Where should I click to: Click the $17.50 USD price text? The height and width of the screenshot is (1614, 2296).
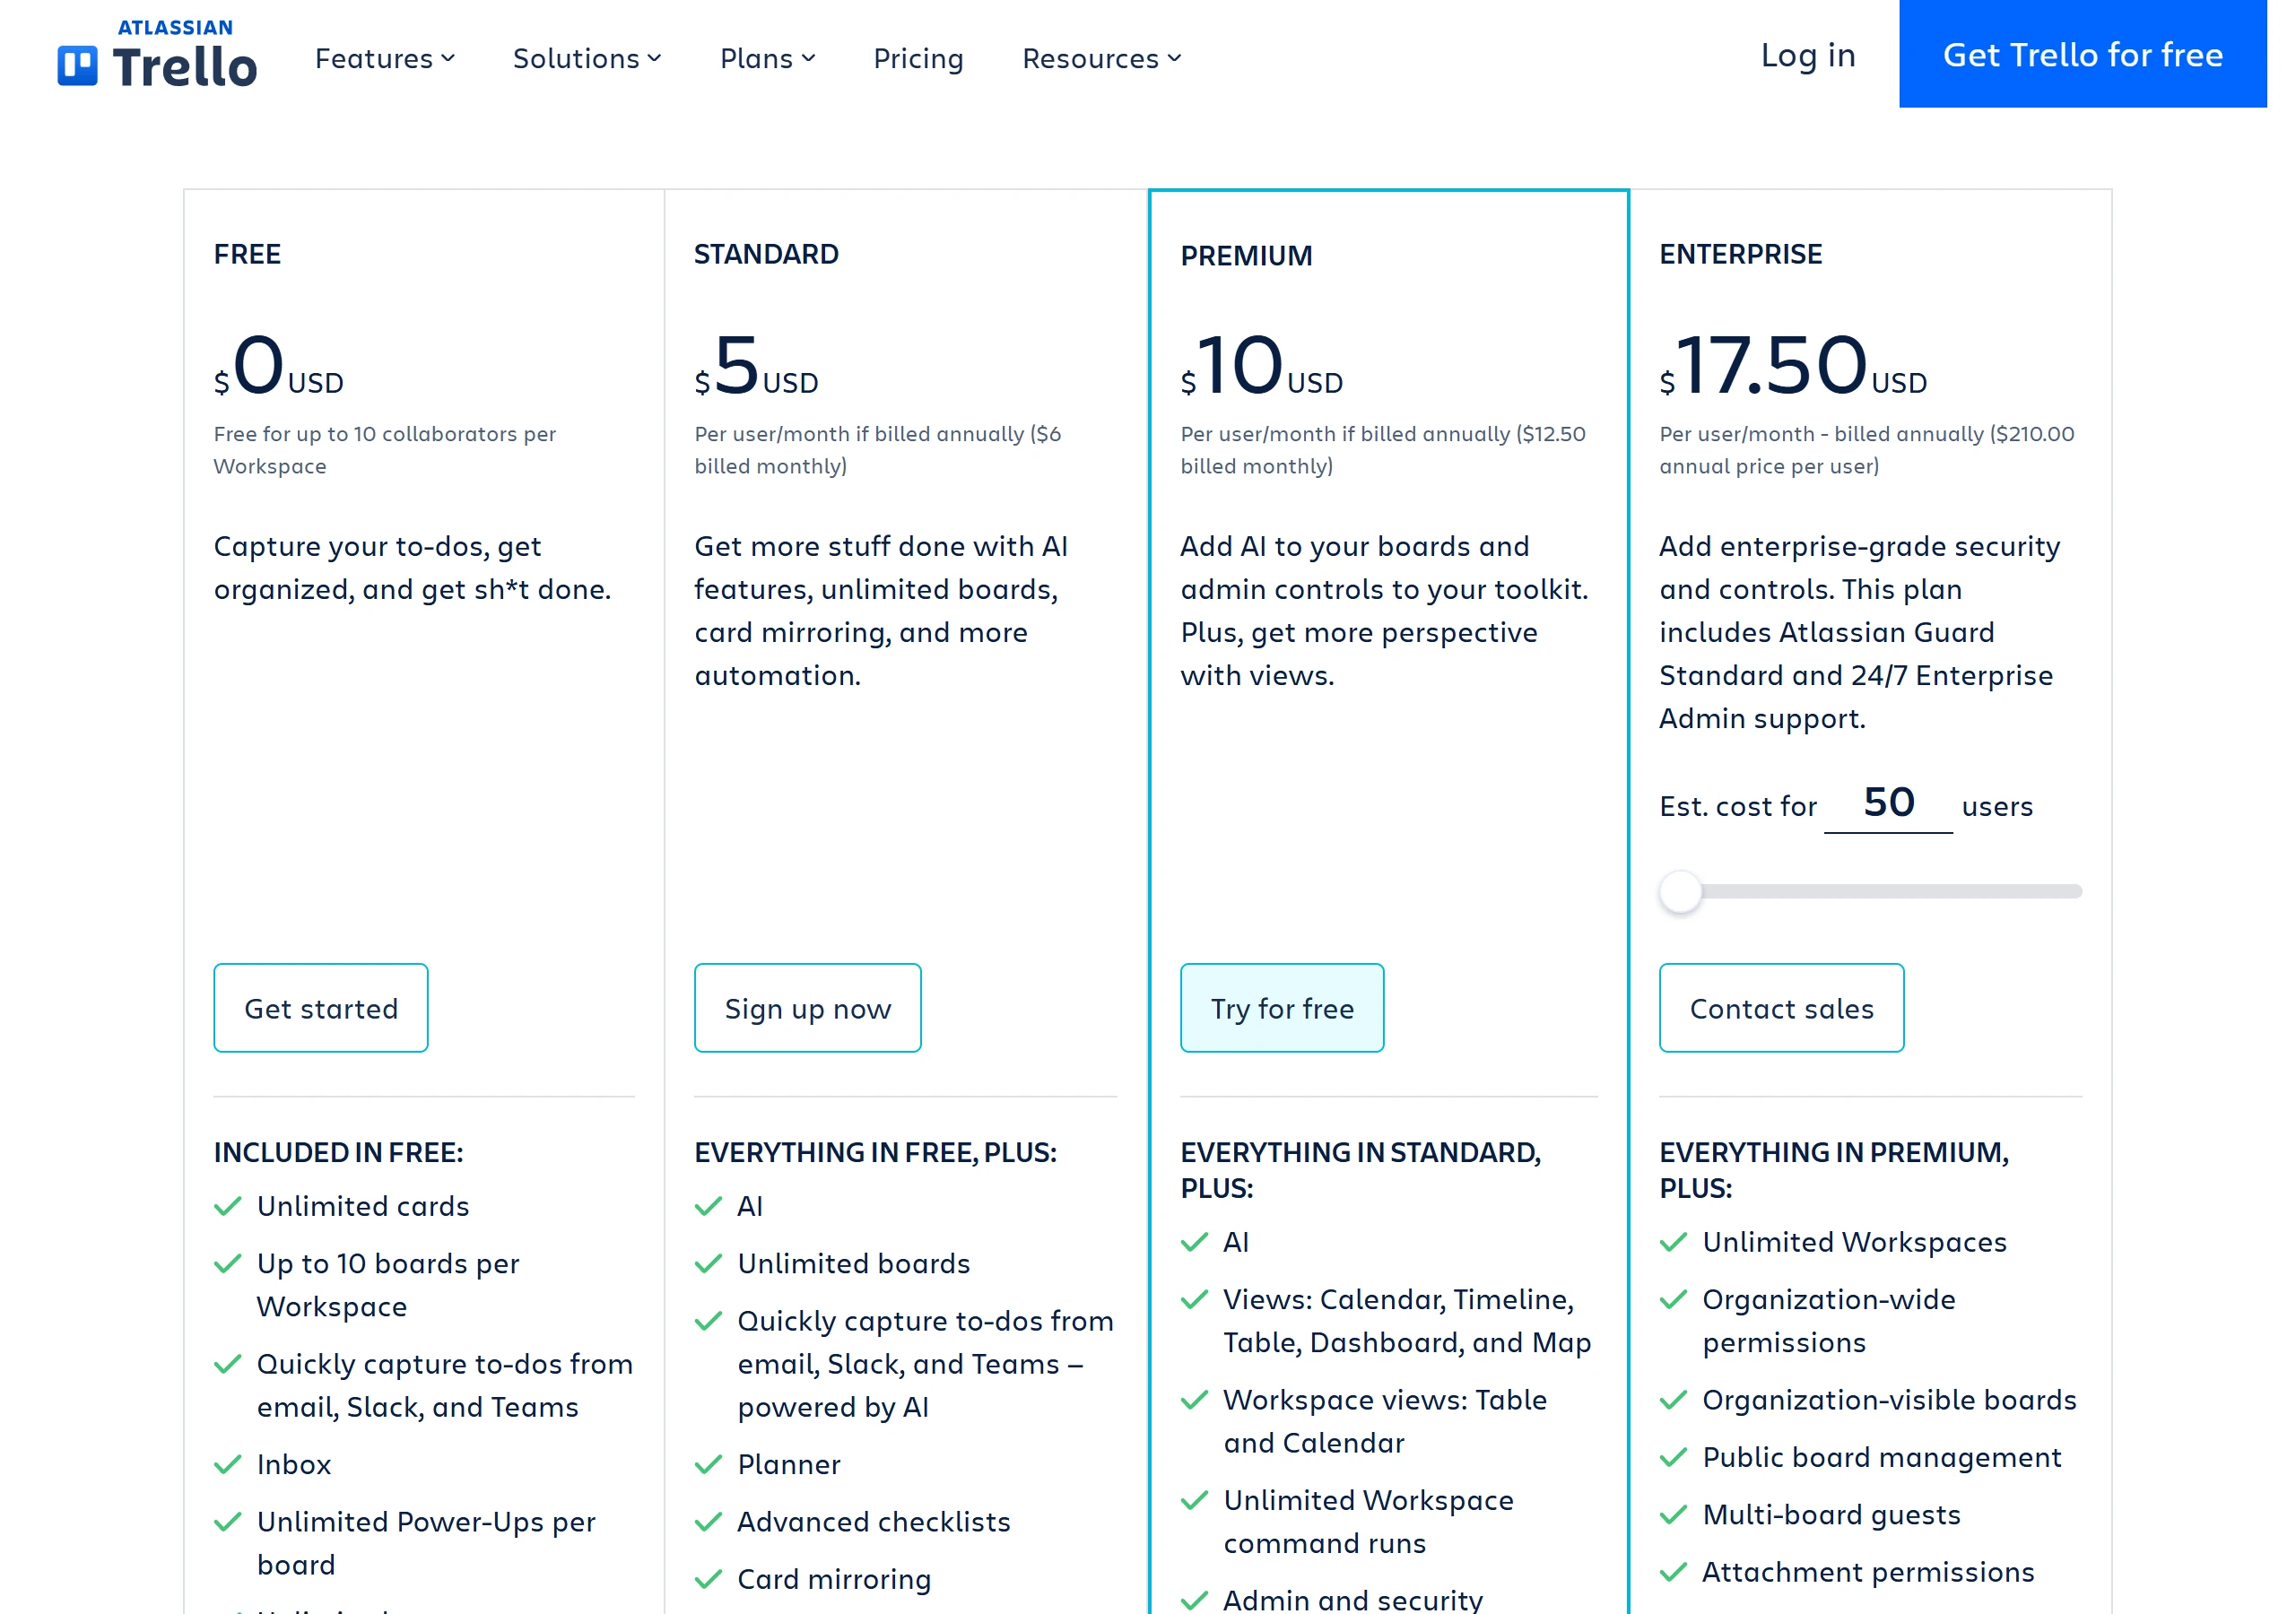coord(1793,365)
